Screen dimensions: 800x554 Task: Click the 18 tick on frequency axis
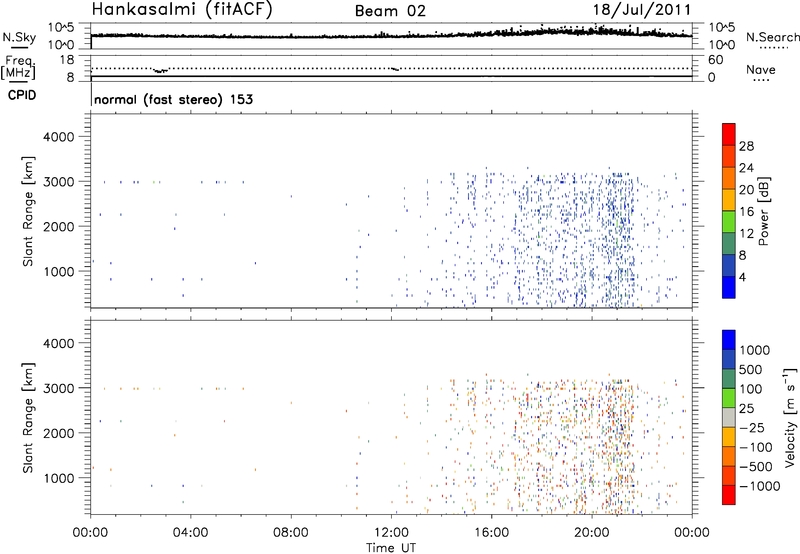[x=67, y=59]
